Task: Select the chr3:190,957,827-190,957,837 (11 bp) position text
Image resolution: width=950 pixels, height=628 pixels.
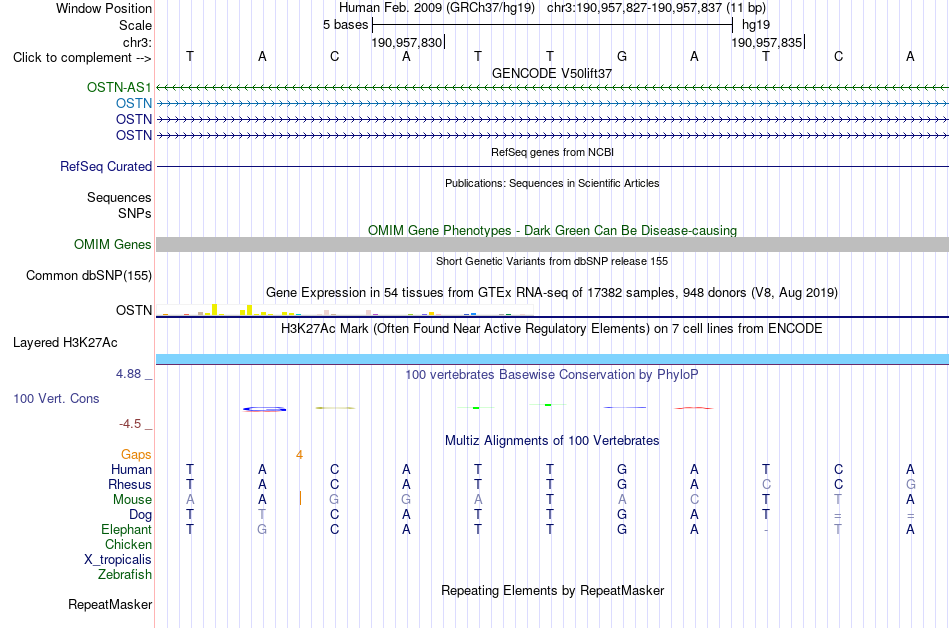Action: 656,8
